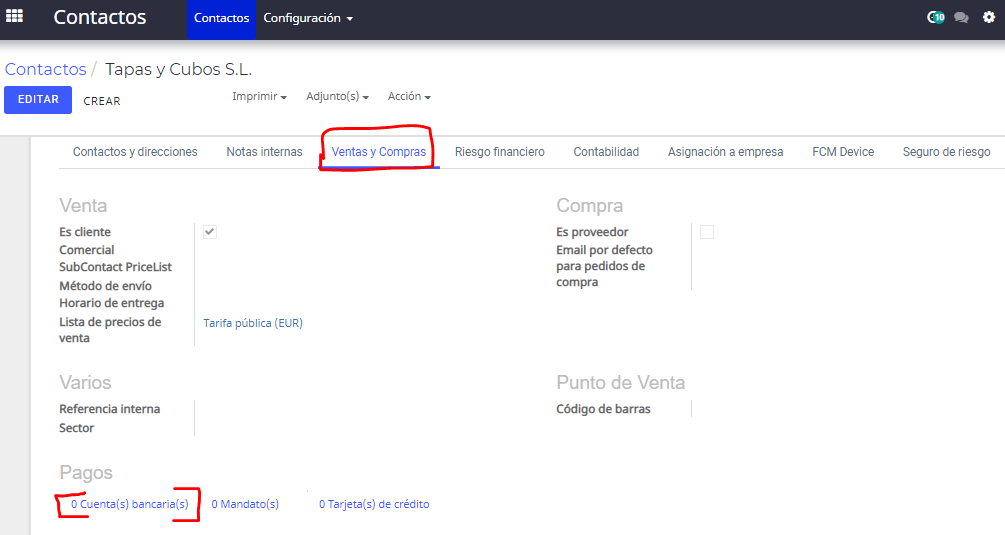Click the 'Horario de entrega' label

pos(112,303)
